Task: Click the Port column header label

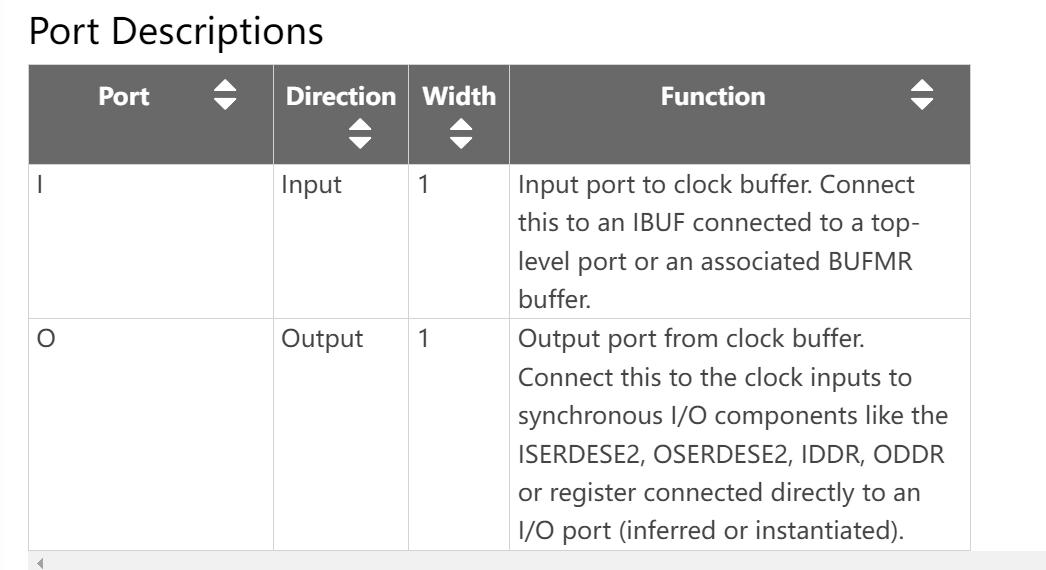Action: coord(123,97)
